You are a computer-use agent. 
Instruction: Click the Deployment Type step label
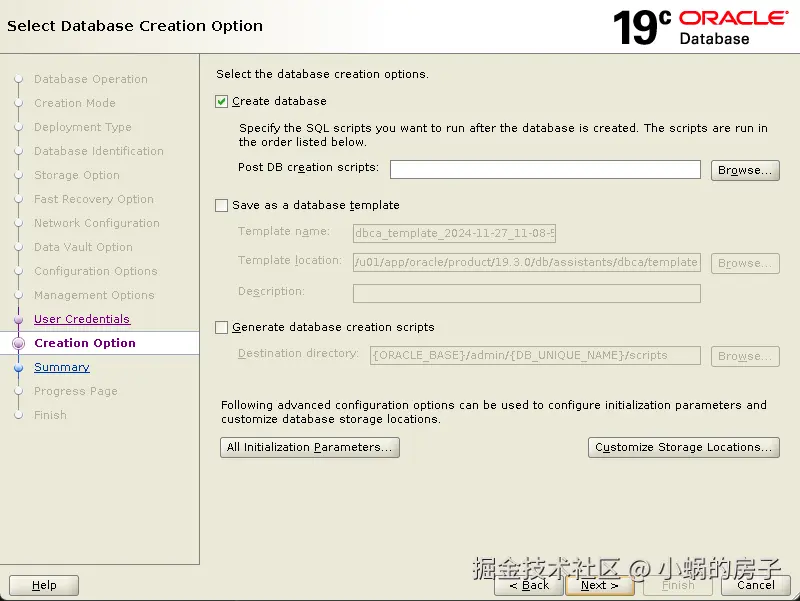(x=83, y=127)
